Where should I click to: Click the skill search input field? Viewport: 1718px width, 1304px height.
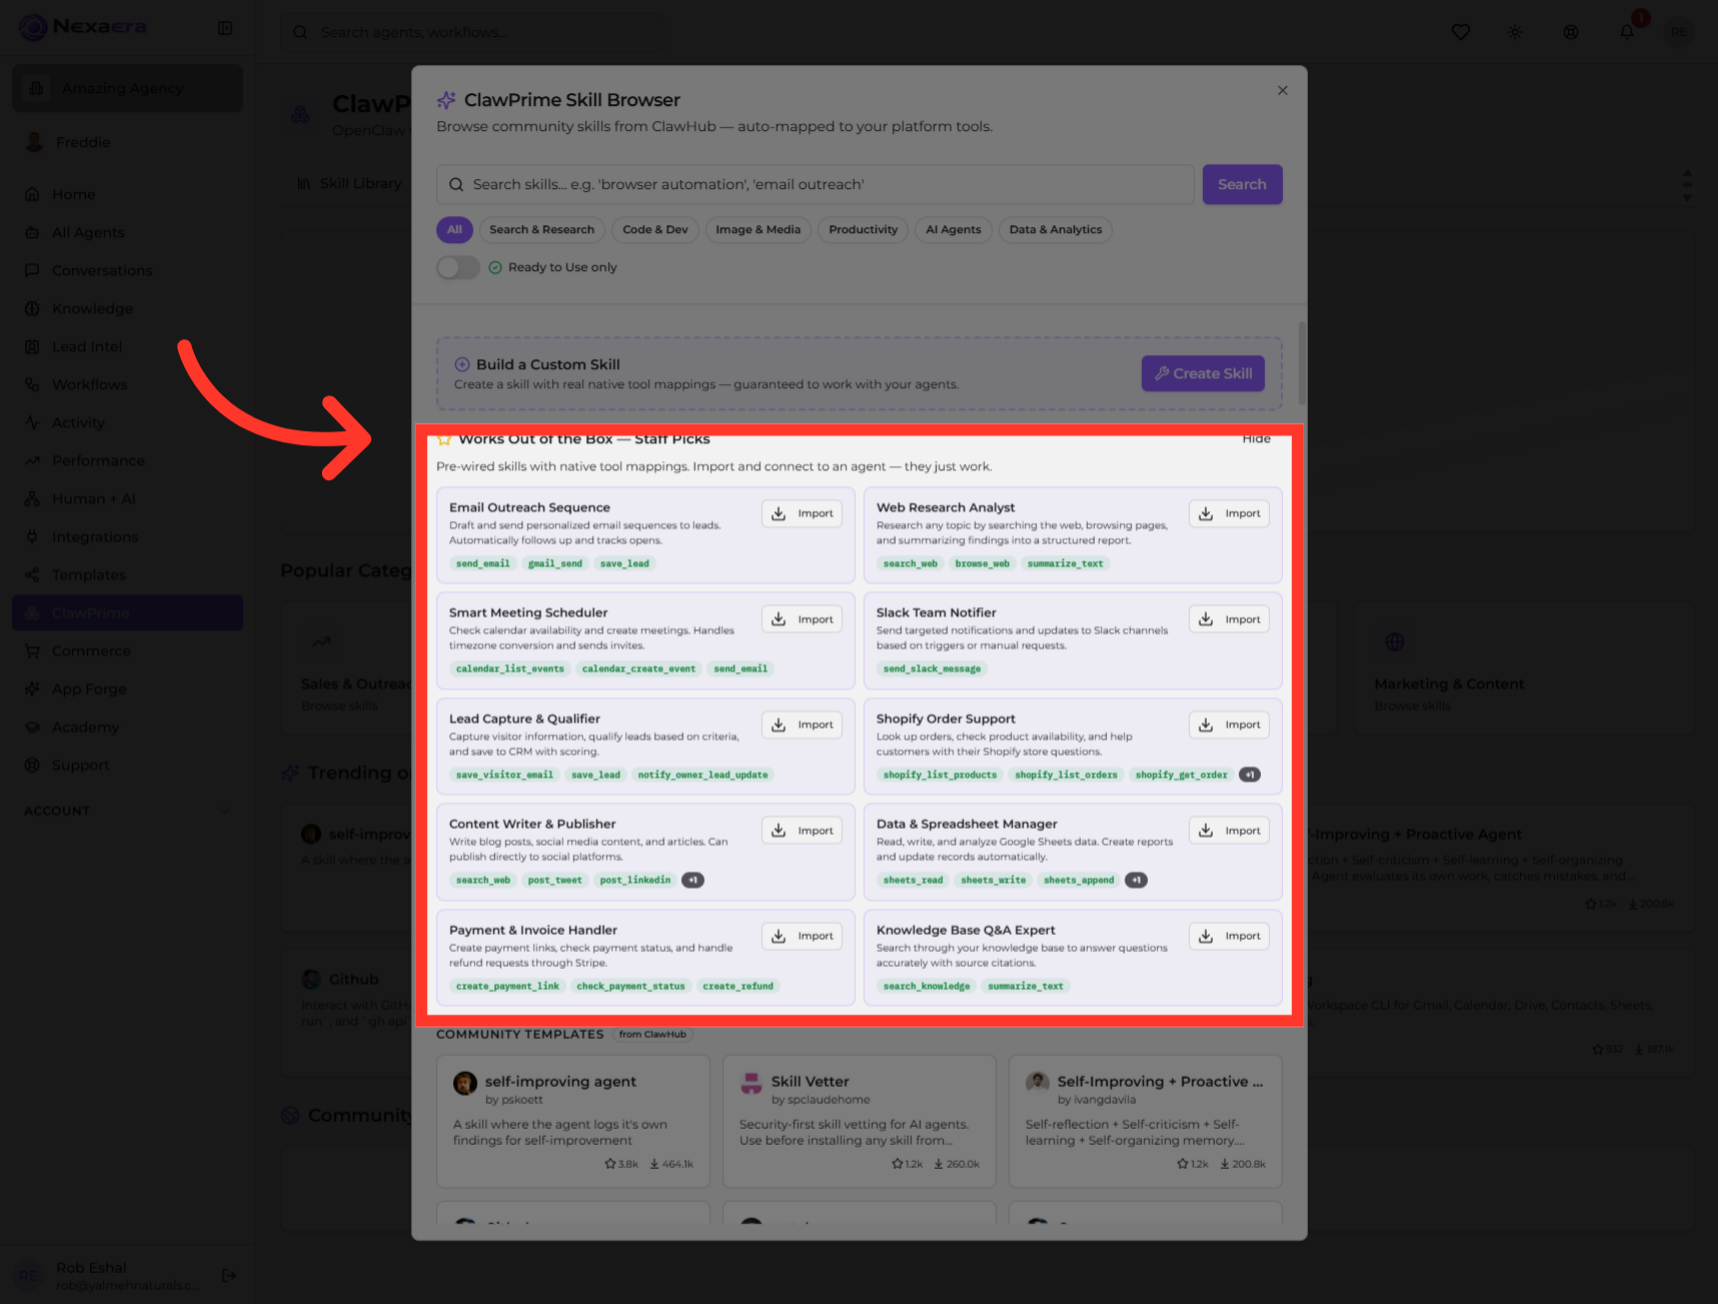point(815,184)
